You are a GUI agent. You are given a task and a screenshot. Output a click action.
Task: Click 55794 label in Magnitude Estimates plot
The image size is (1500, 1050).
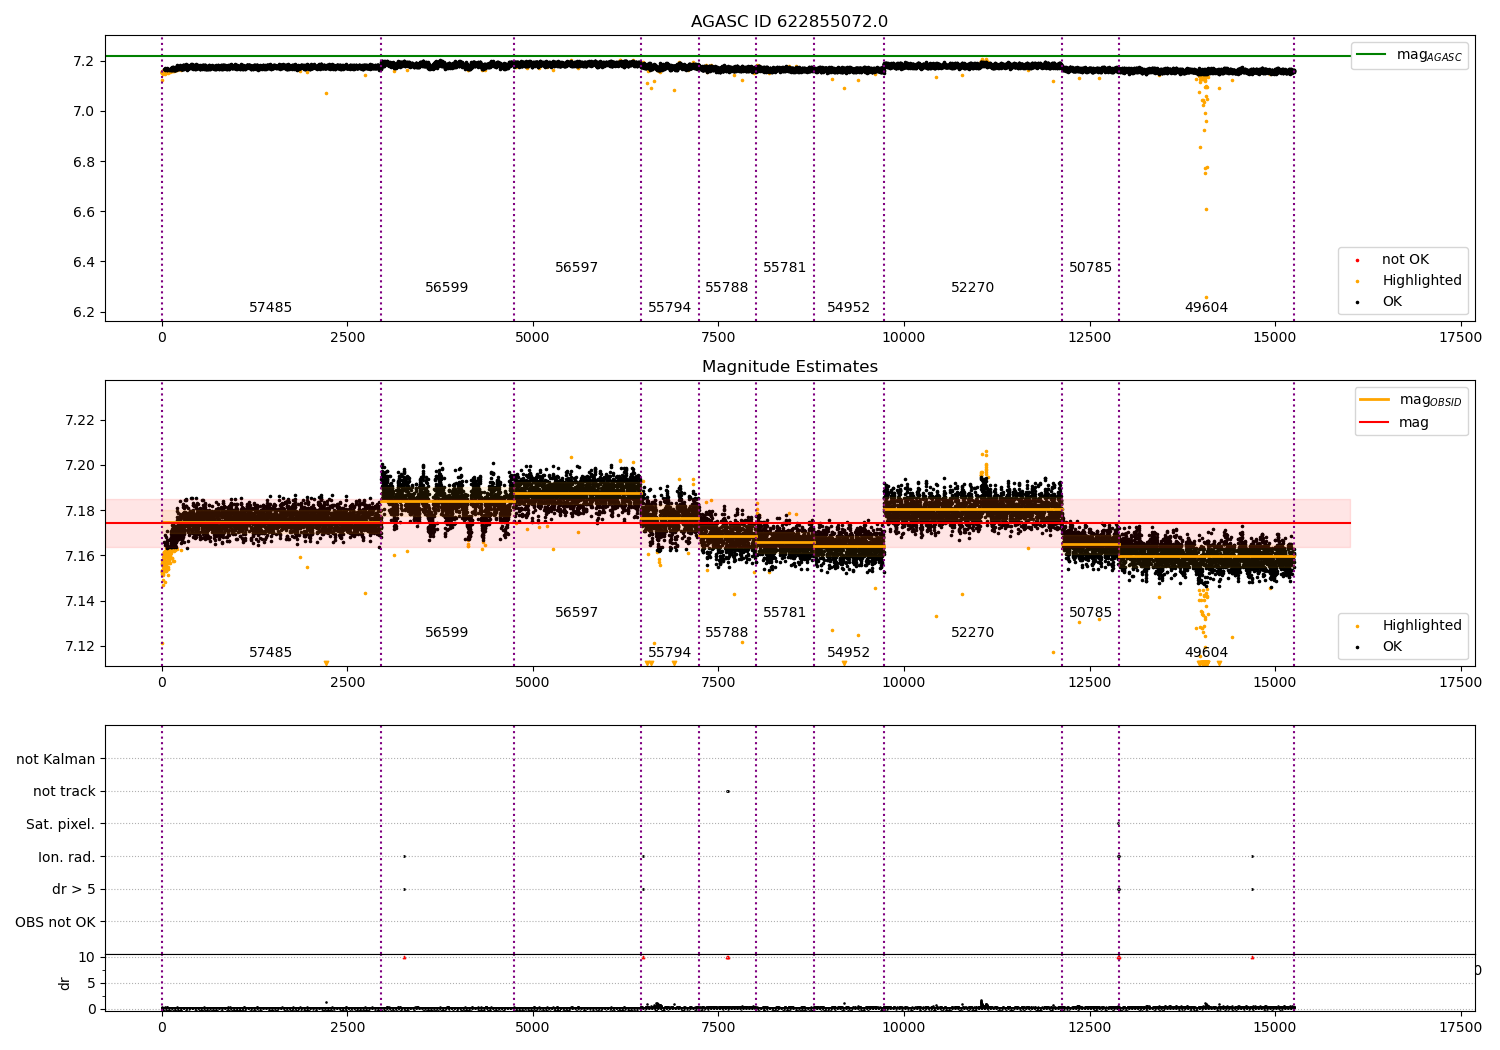(669, 652)
